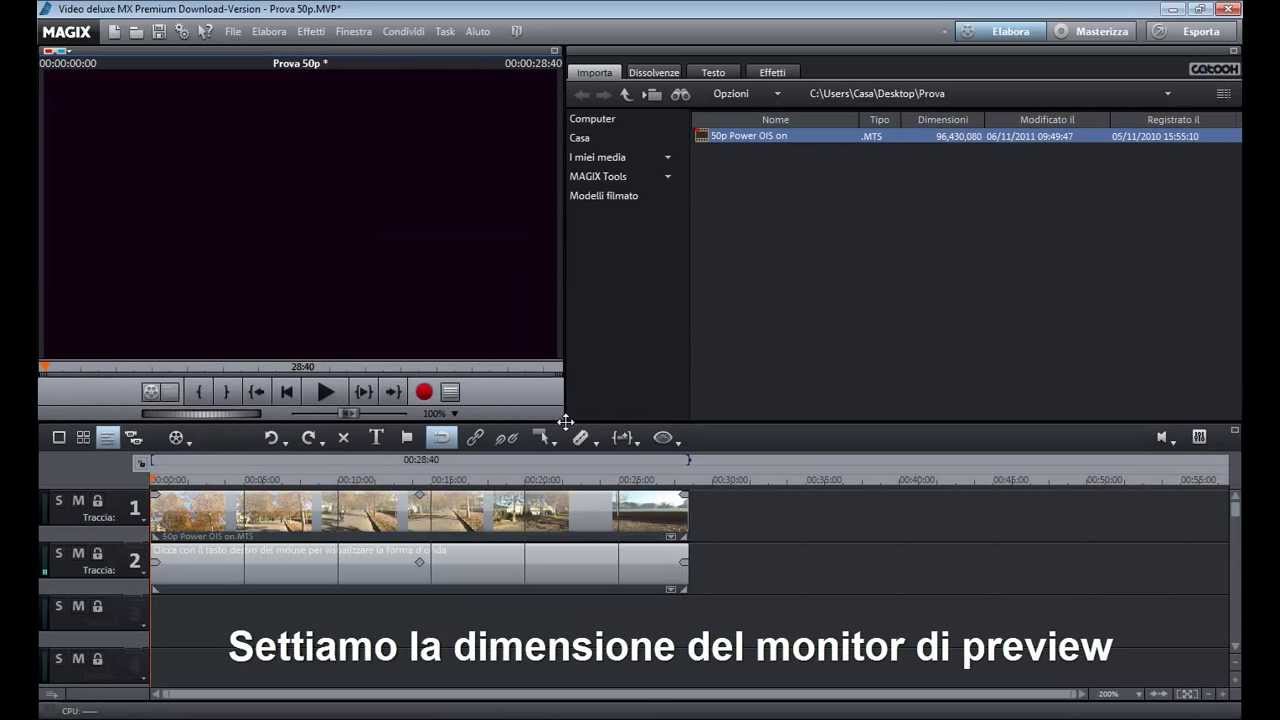The image size is (1280, 720).
Task: Open program settings with the gears icon
Action: tap(182, 32)
